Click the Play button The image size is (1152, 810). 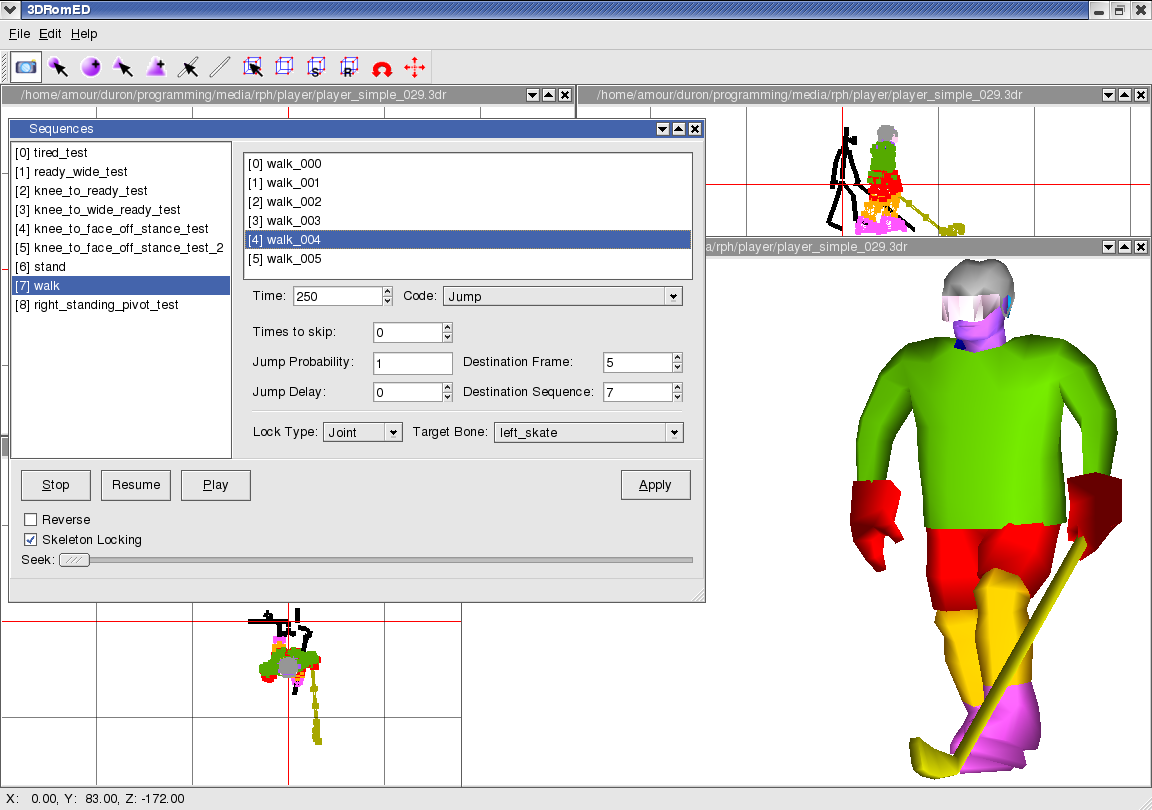215,485
